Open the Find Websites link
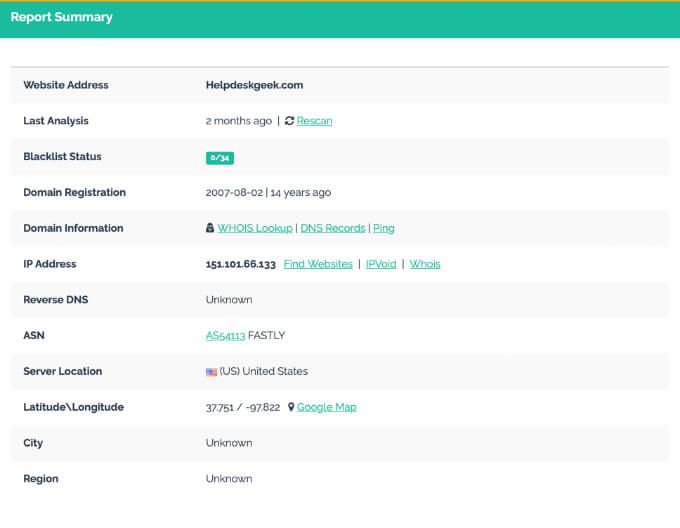Viewport: 680px width, 528px height. point(318,264)
